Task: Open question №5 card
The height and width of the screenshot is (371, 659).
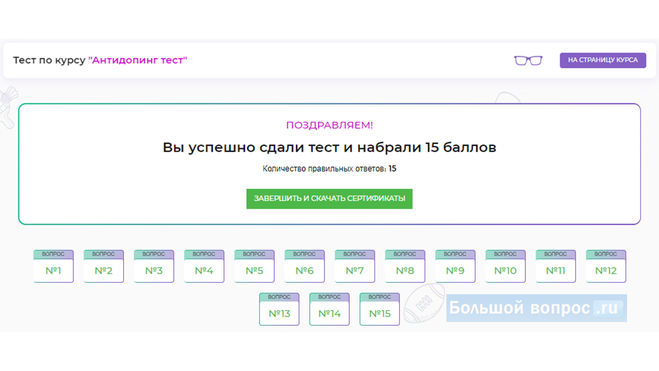Action: coord(254,266)
